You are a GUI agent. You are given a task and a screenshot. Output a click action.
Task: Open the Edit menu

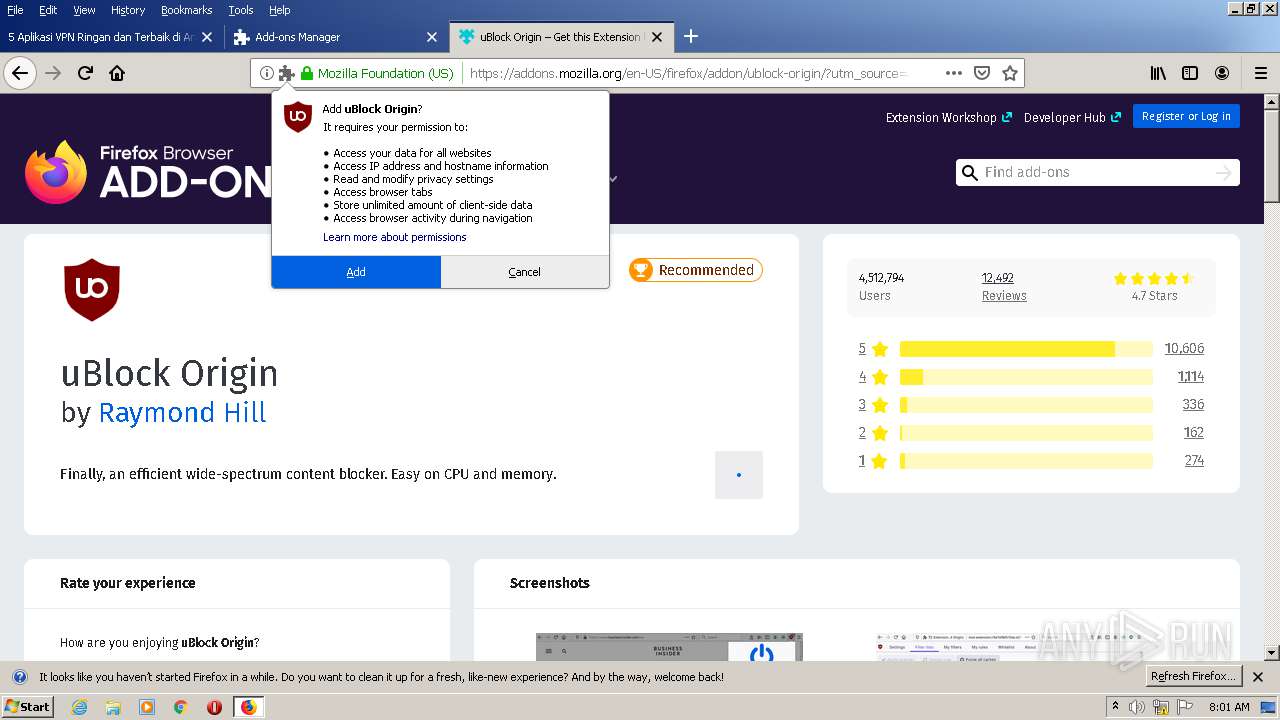pos(48,10)
